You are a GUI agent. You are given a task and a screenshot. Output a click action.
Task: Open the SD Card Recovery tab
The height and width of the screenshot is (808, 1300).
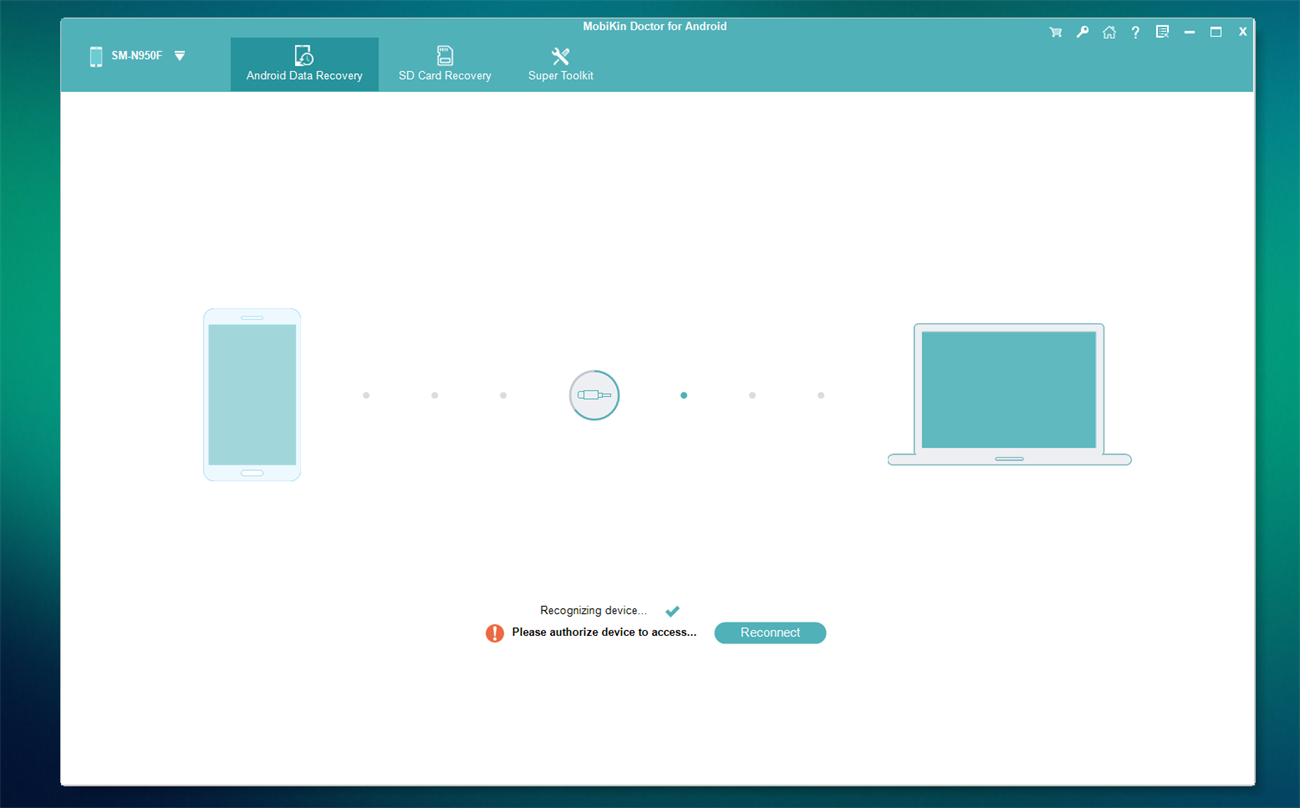tap(445, 64)
